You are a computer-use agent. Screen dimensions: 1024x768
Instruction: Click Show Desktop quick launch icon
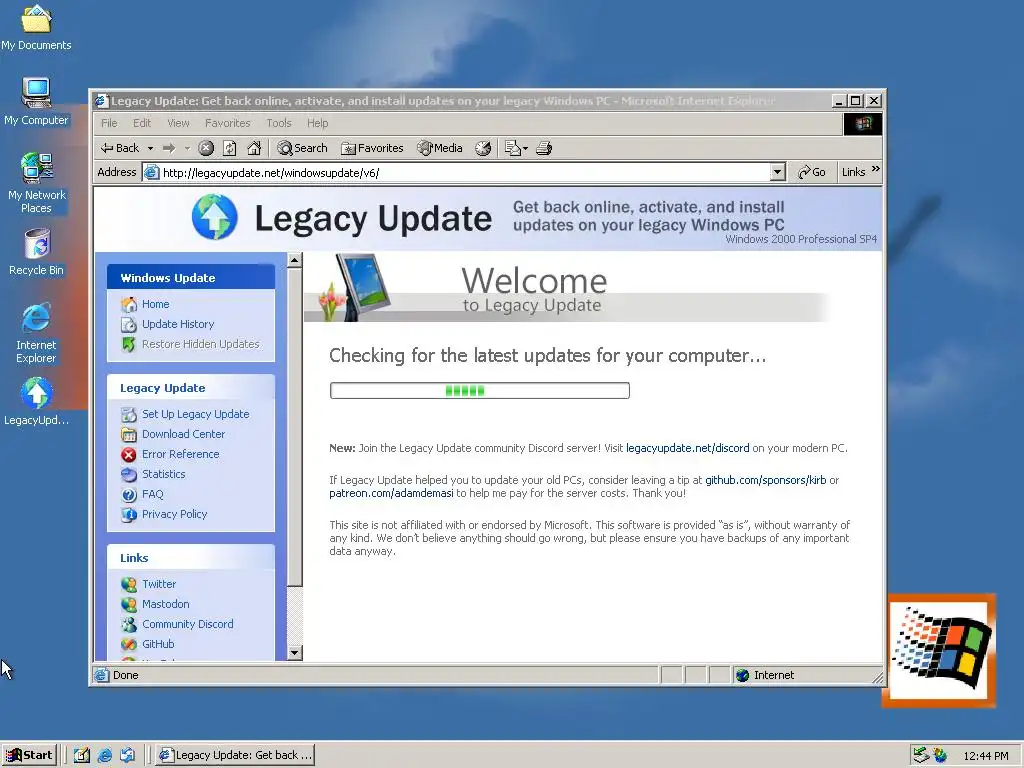point(82,755)
